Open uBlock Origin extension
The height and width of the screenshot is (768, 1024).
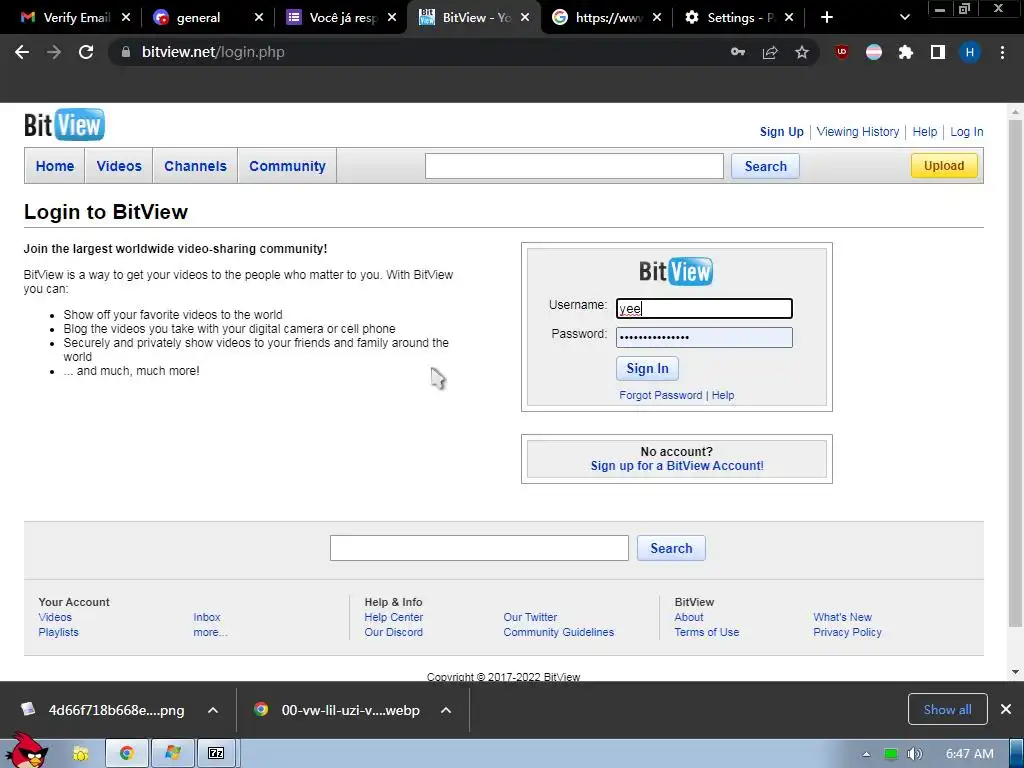(x=842, y=52)
